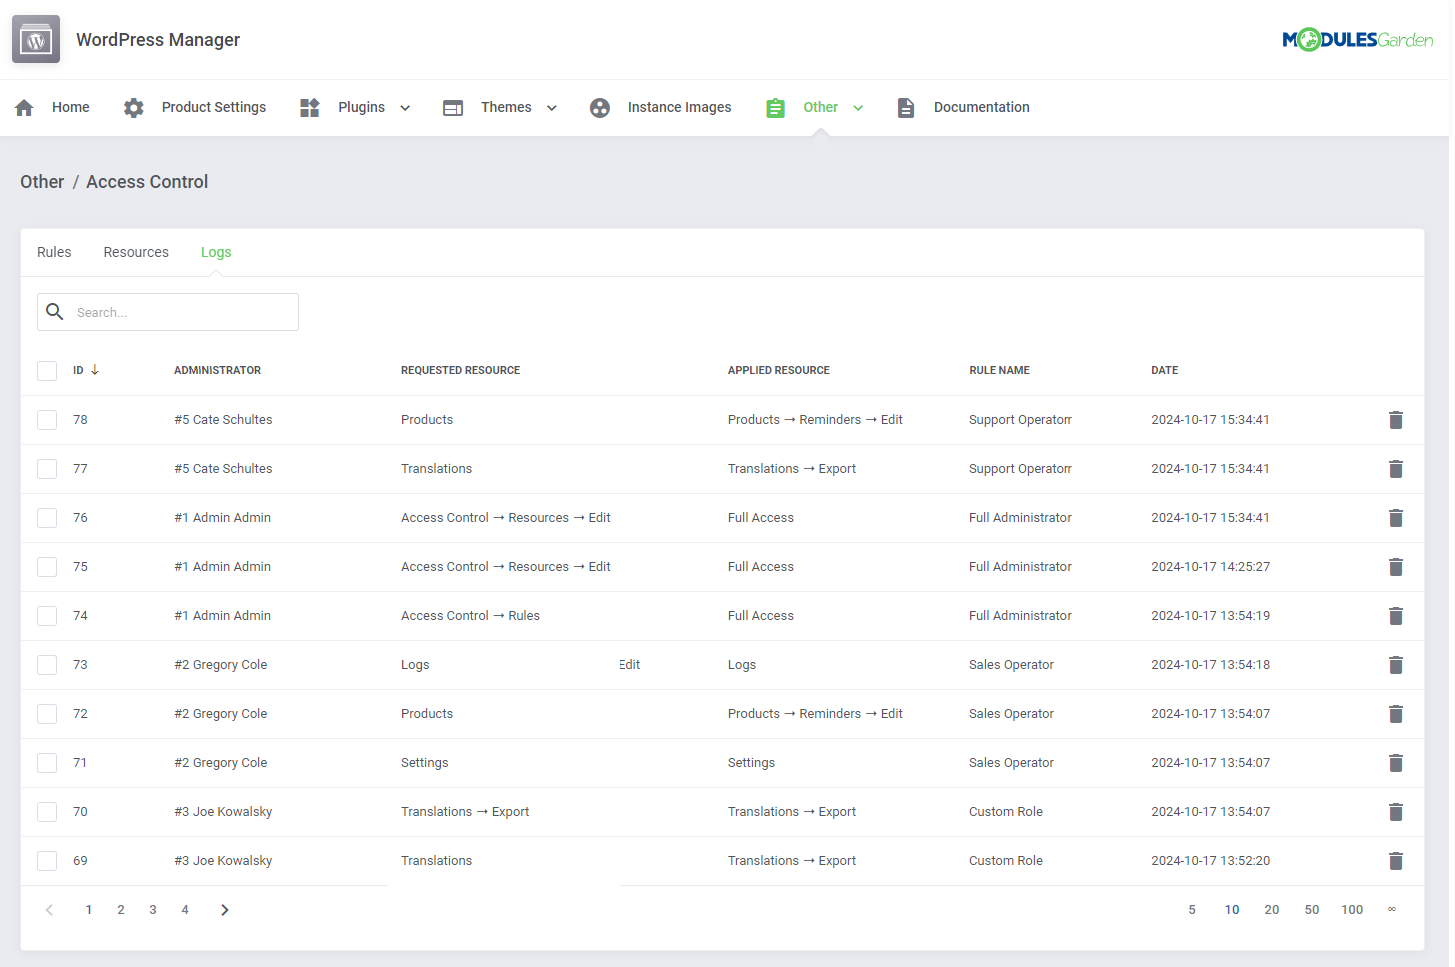Open the Instance Images icon

[599, 107]
